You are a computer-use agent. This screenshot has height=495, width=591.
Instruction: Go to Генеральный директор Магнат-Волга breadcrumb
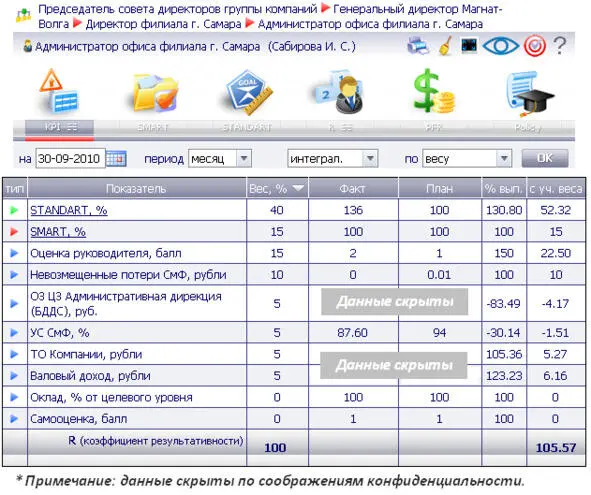coord(418,9)
